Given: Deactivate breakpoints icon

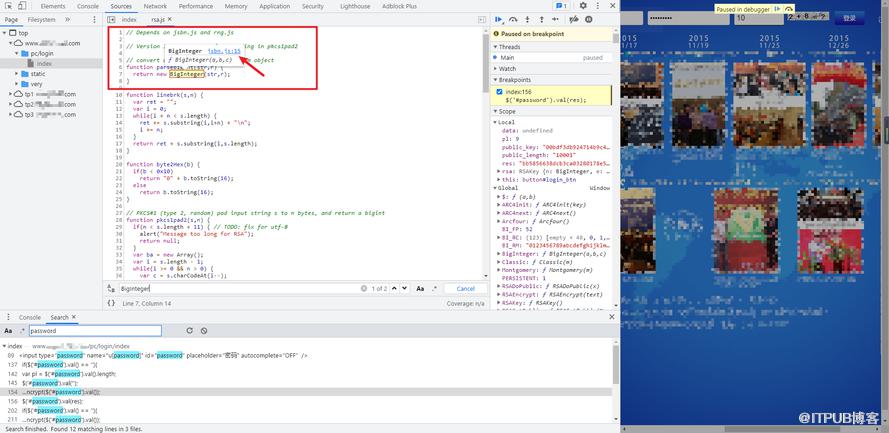Looking at the screenshot, I should pyautogui.click(x=574, y=19).
